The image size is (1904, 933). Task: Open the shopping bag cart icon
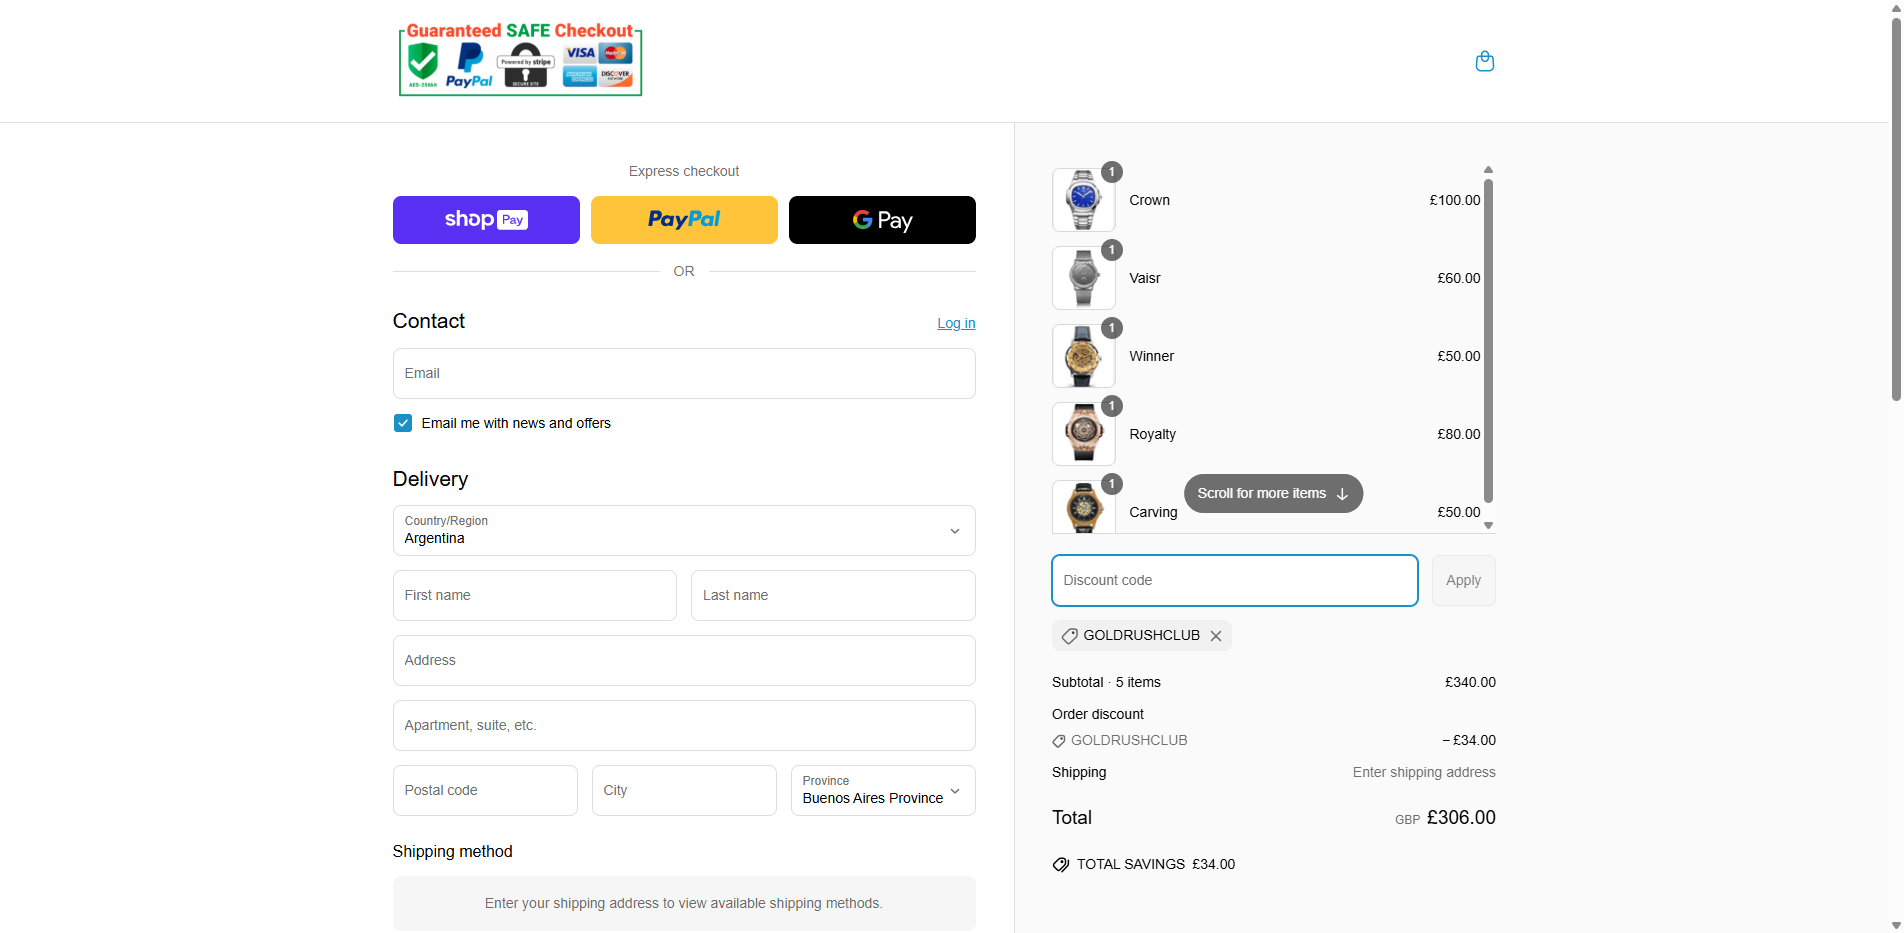(x=1485, y=61)
